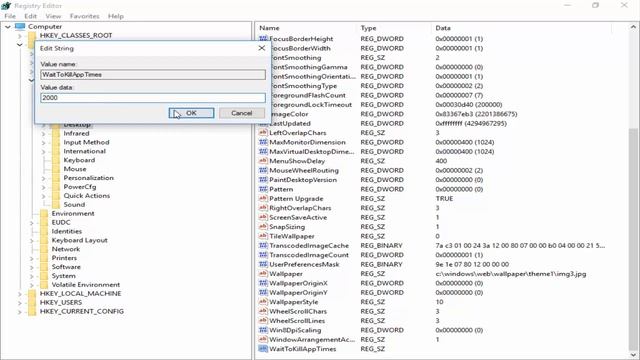Click the MouseWheelRouting DWORD icon
Viewport: 640px width, 360px height.
pos(263,170)
